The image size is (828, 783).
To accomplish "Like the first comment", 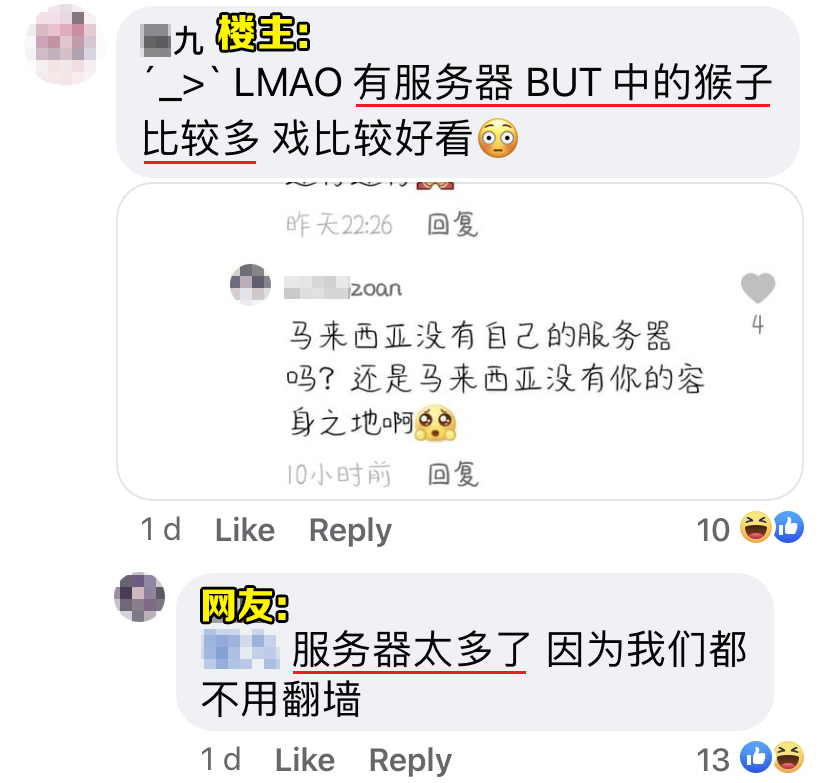I will tap(244, 530).
